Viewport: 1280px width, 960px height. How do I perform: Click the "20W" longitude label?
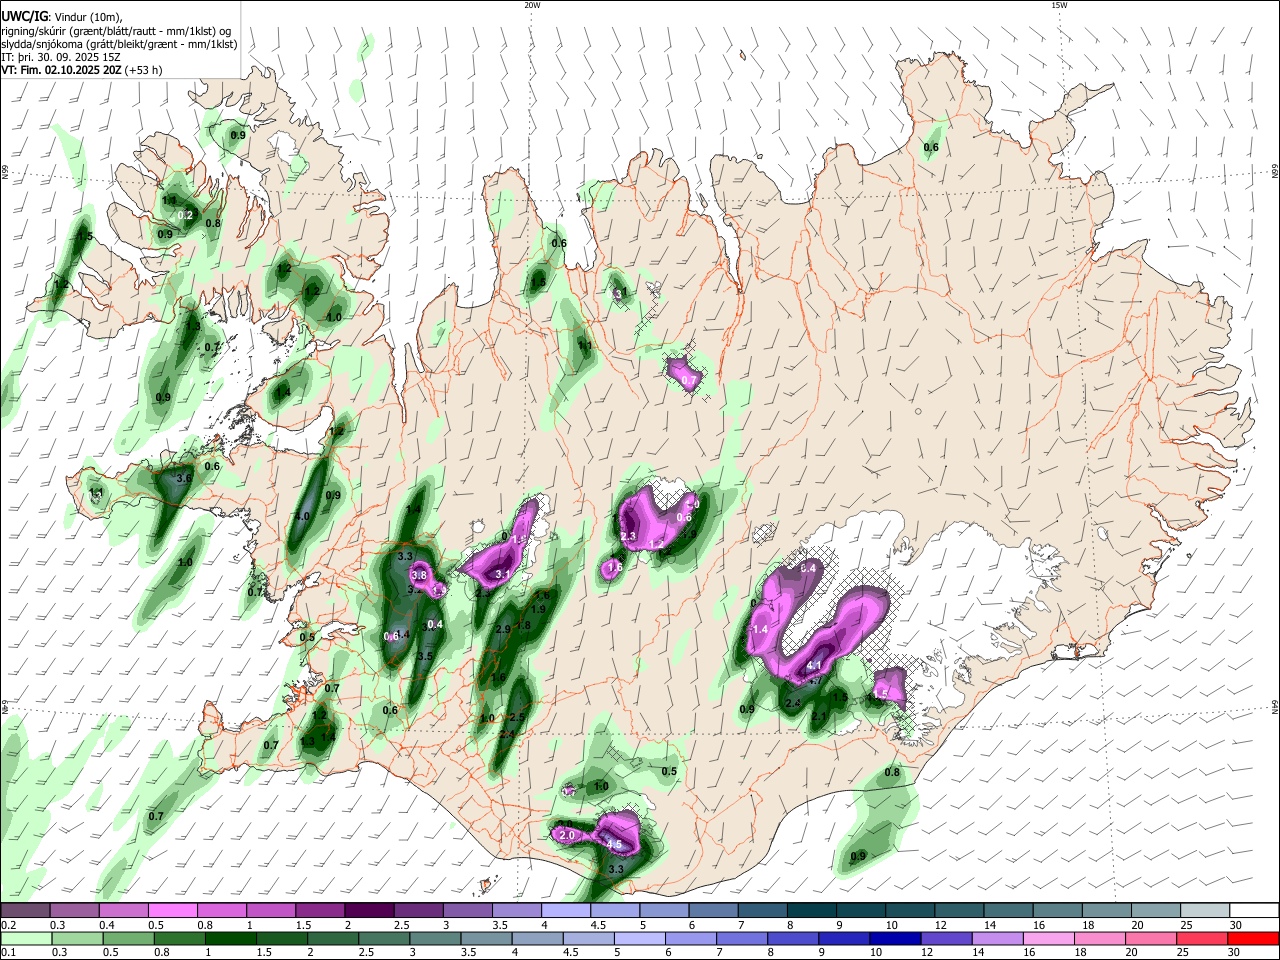(x=532, y=5)
